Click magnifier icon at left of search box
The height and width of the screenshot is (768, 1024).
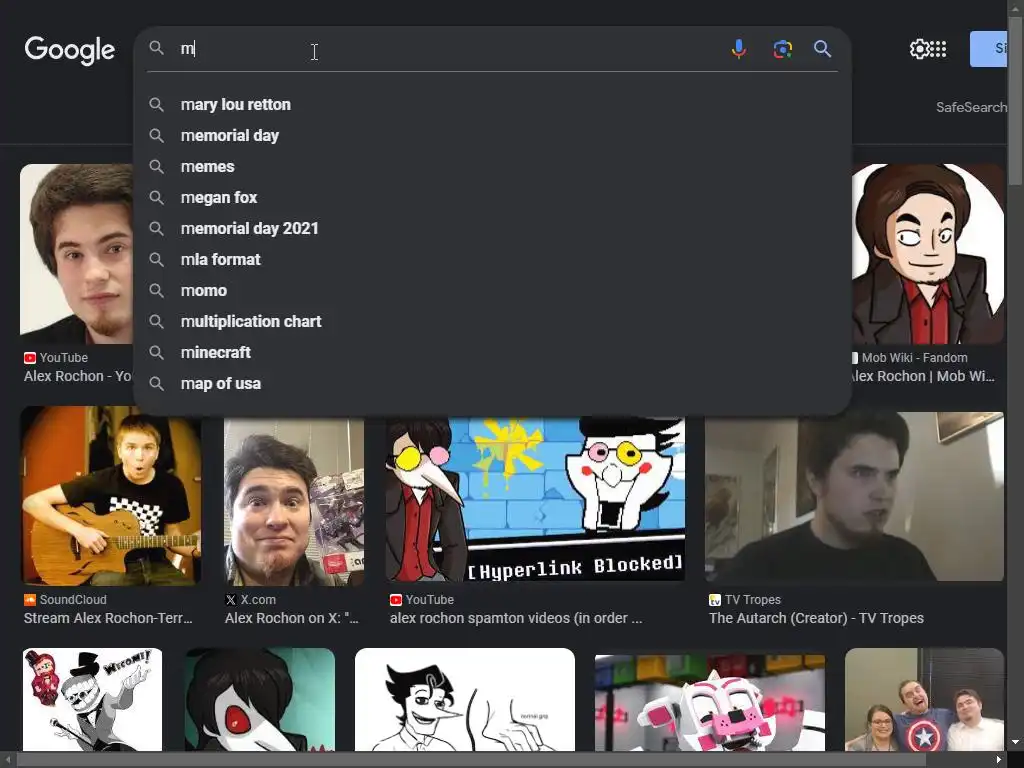point(156,48)
